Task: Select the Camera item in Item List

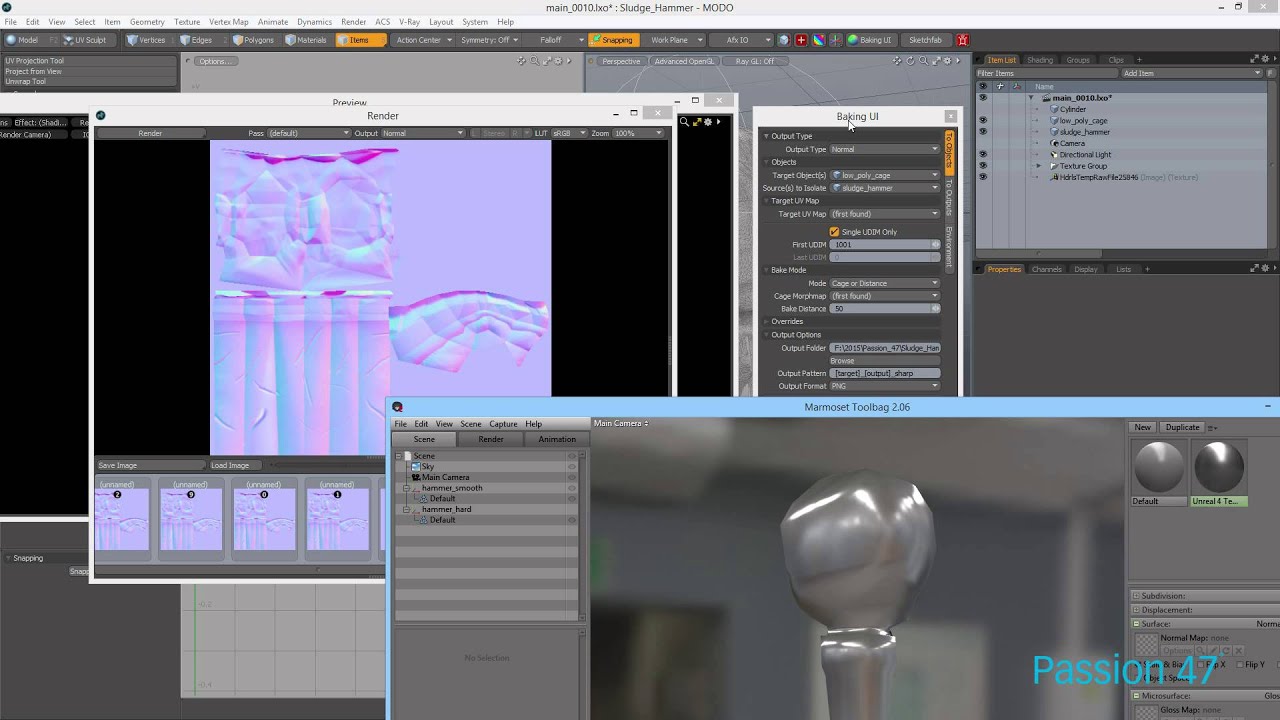Action: point(1071,143)
